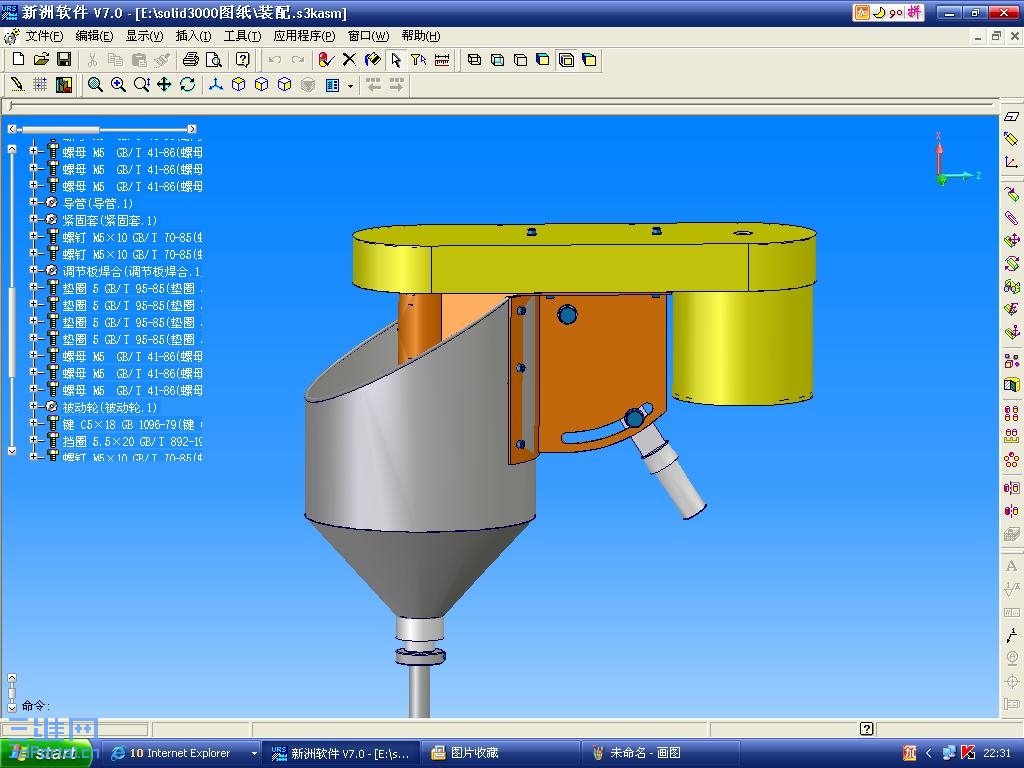Toggle the last yellow shaded cube mode
Viewport: 1024px width, 768px height.
(589, 60)
